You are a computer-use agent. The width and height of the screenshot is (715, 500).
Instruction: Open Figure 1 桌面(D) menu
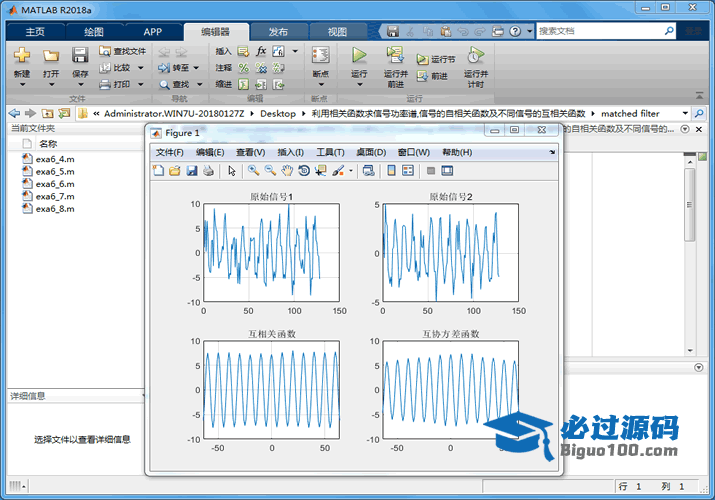tap(371, 152)
